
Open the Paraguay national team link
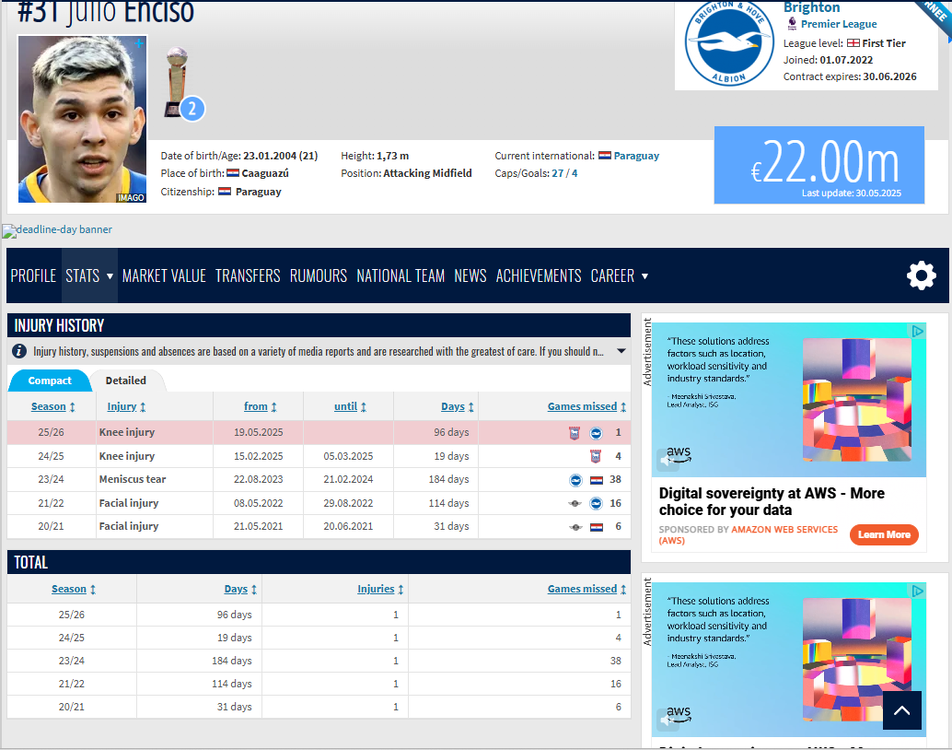coord(636,155)
